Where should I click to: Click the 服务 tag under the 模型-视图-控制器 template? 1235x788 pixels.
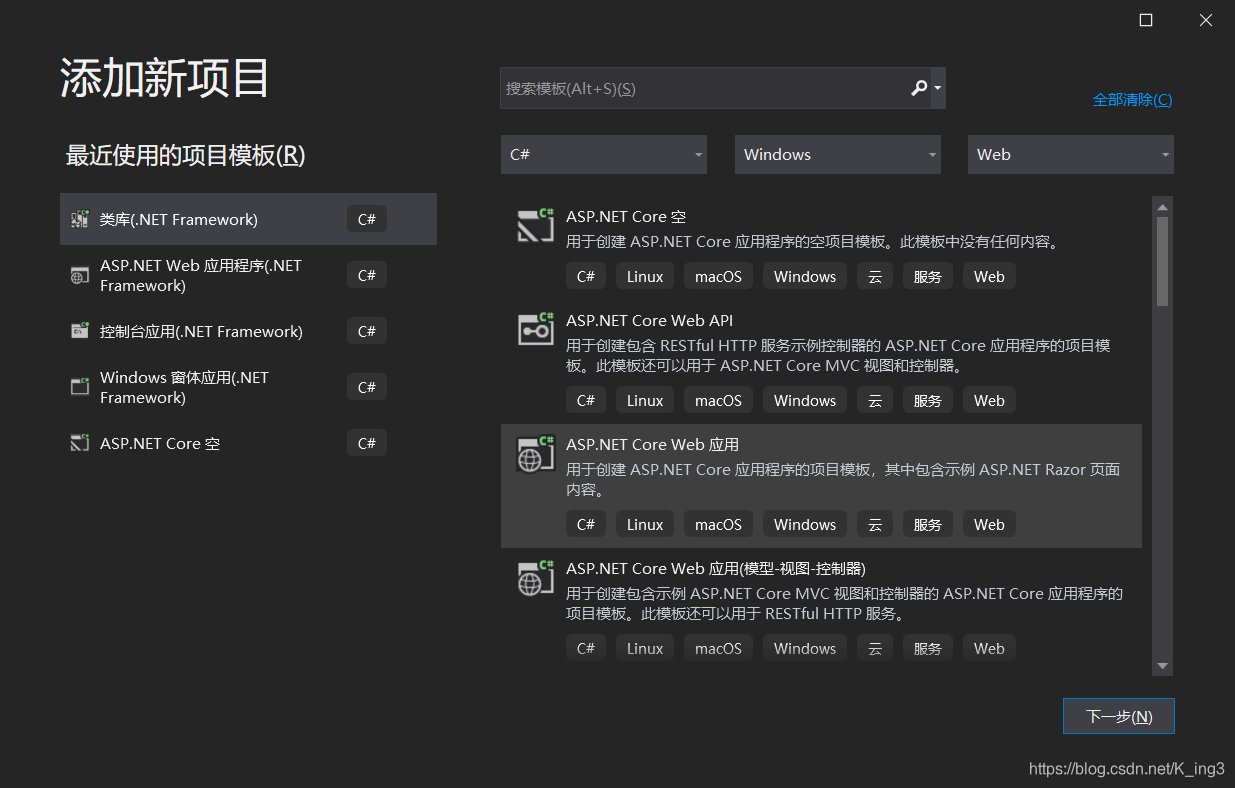pos(928,648)
